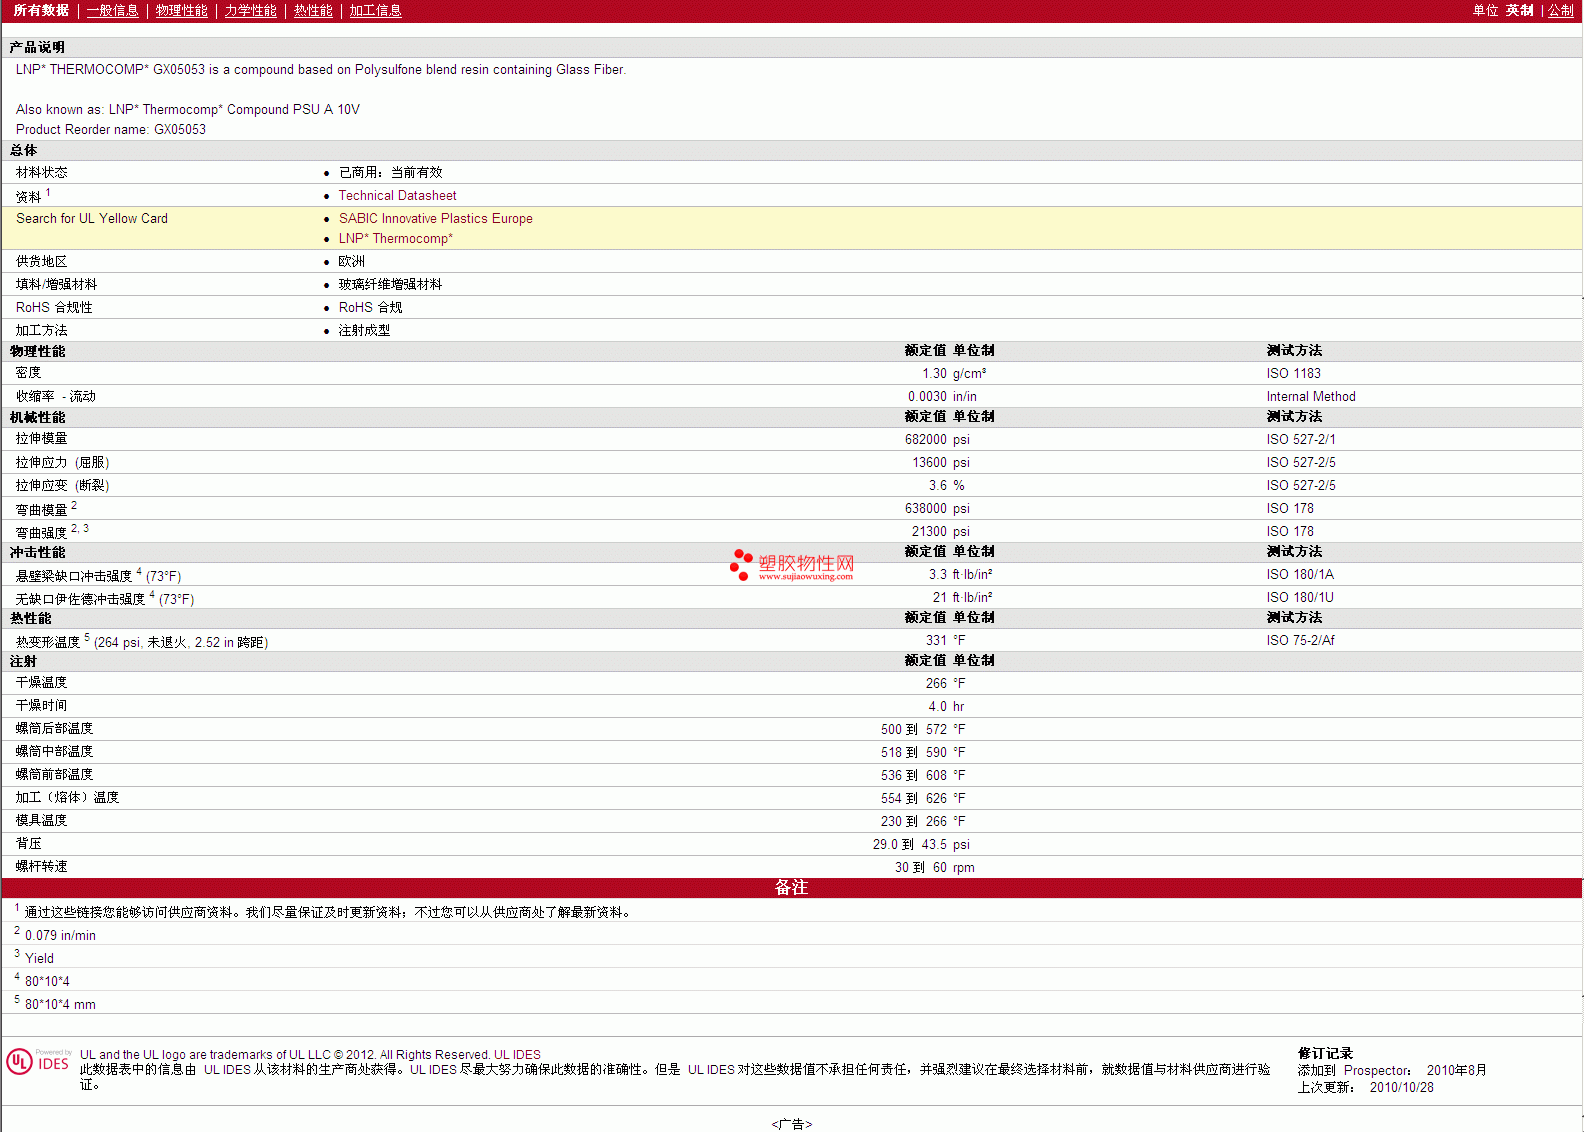Click the red 备注 section banner
Image resolution: width=1584 pixels, height=1132 pixels.
pyautogui.click(x=791, y=888)
